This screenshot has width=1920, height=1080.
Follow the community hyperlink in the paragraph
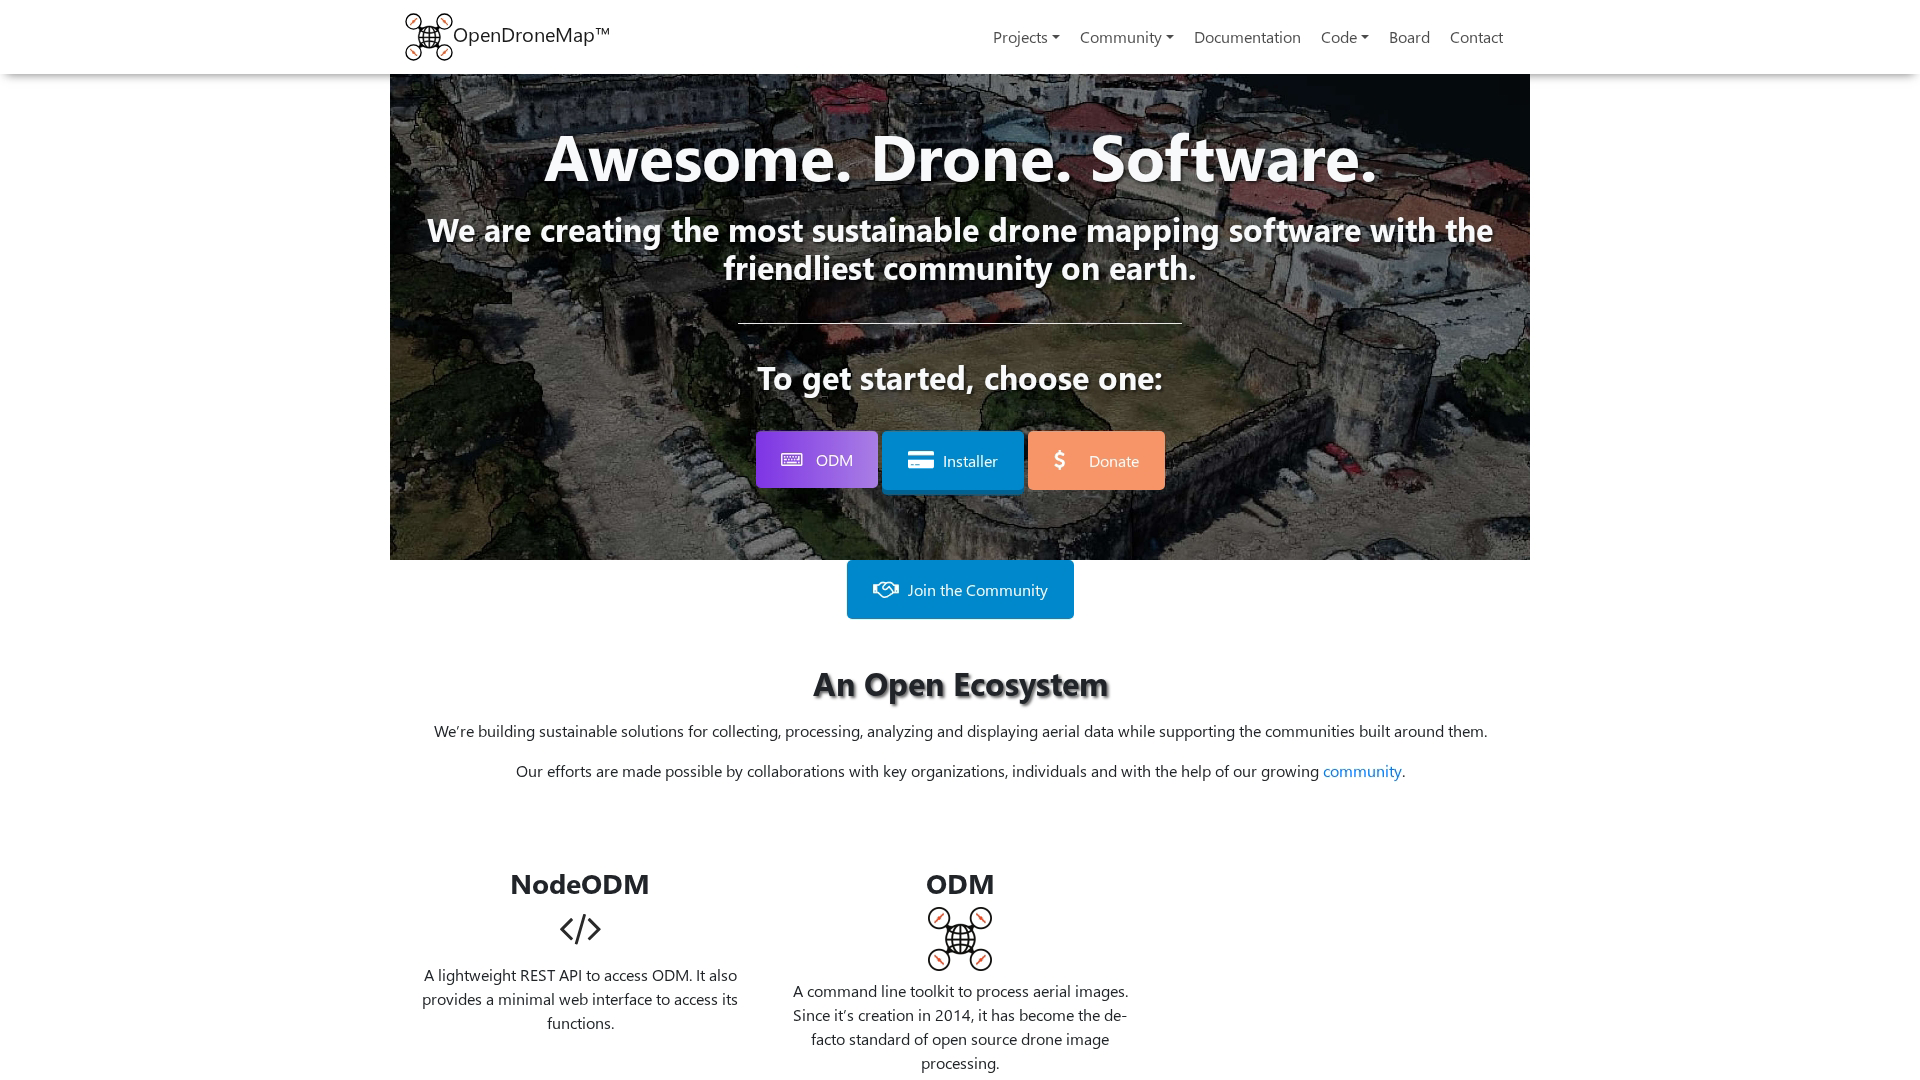pyautogui.click(x=1362, y=771)
